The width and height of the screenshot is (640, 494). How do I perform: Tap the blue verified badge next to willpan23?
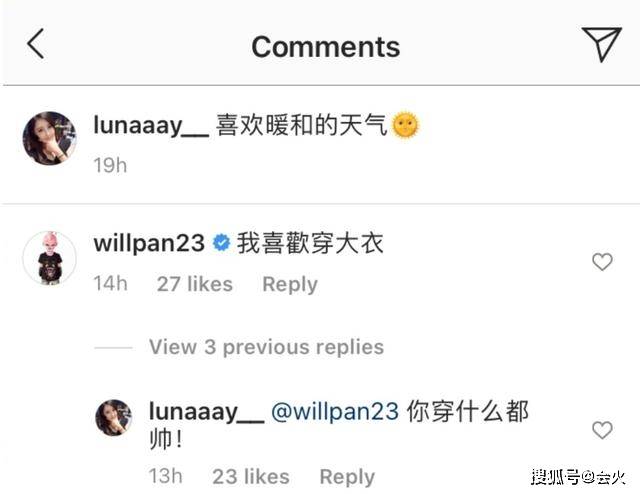click(221, 243)
